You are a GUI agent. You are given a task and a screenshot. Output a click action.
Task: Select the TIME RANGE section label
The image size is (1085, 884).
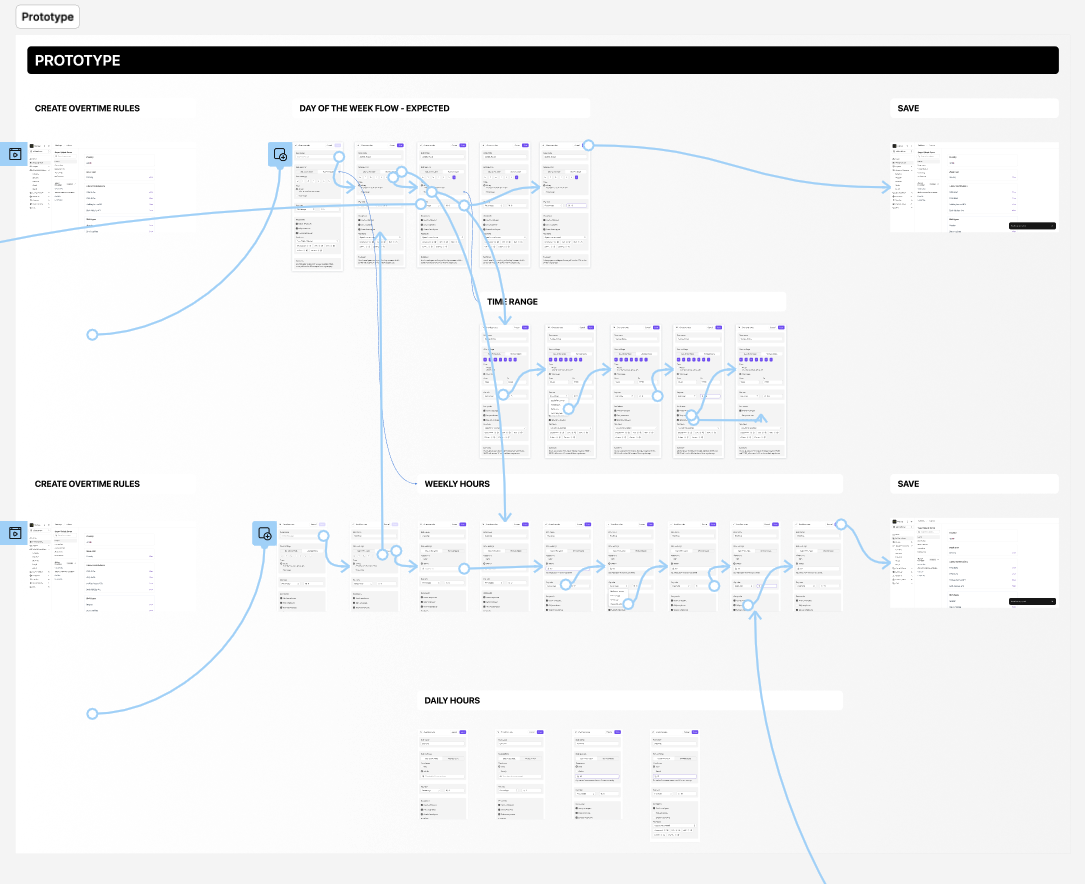click(x=512, y=302)
